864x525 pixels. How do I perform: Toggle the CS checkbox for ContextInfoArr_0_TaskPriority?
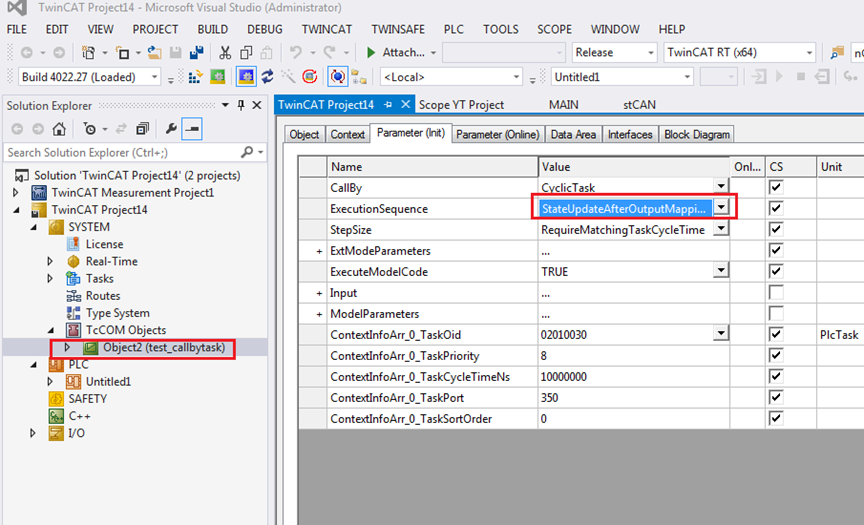click(x=776, y=355)
